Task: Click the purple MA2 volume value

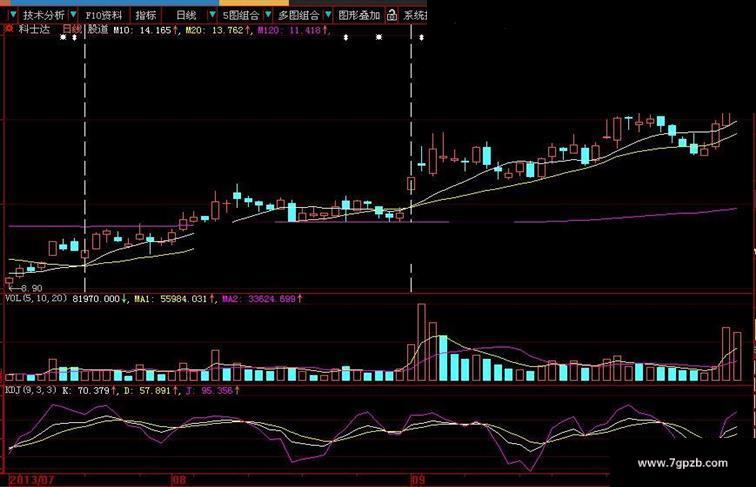Action: [259, 299]
